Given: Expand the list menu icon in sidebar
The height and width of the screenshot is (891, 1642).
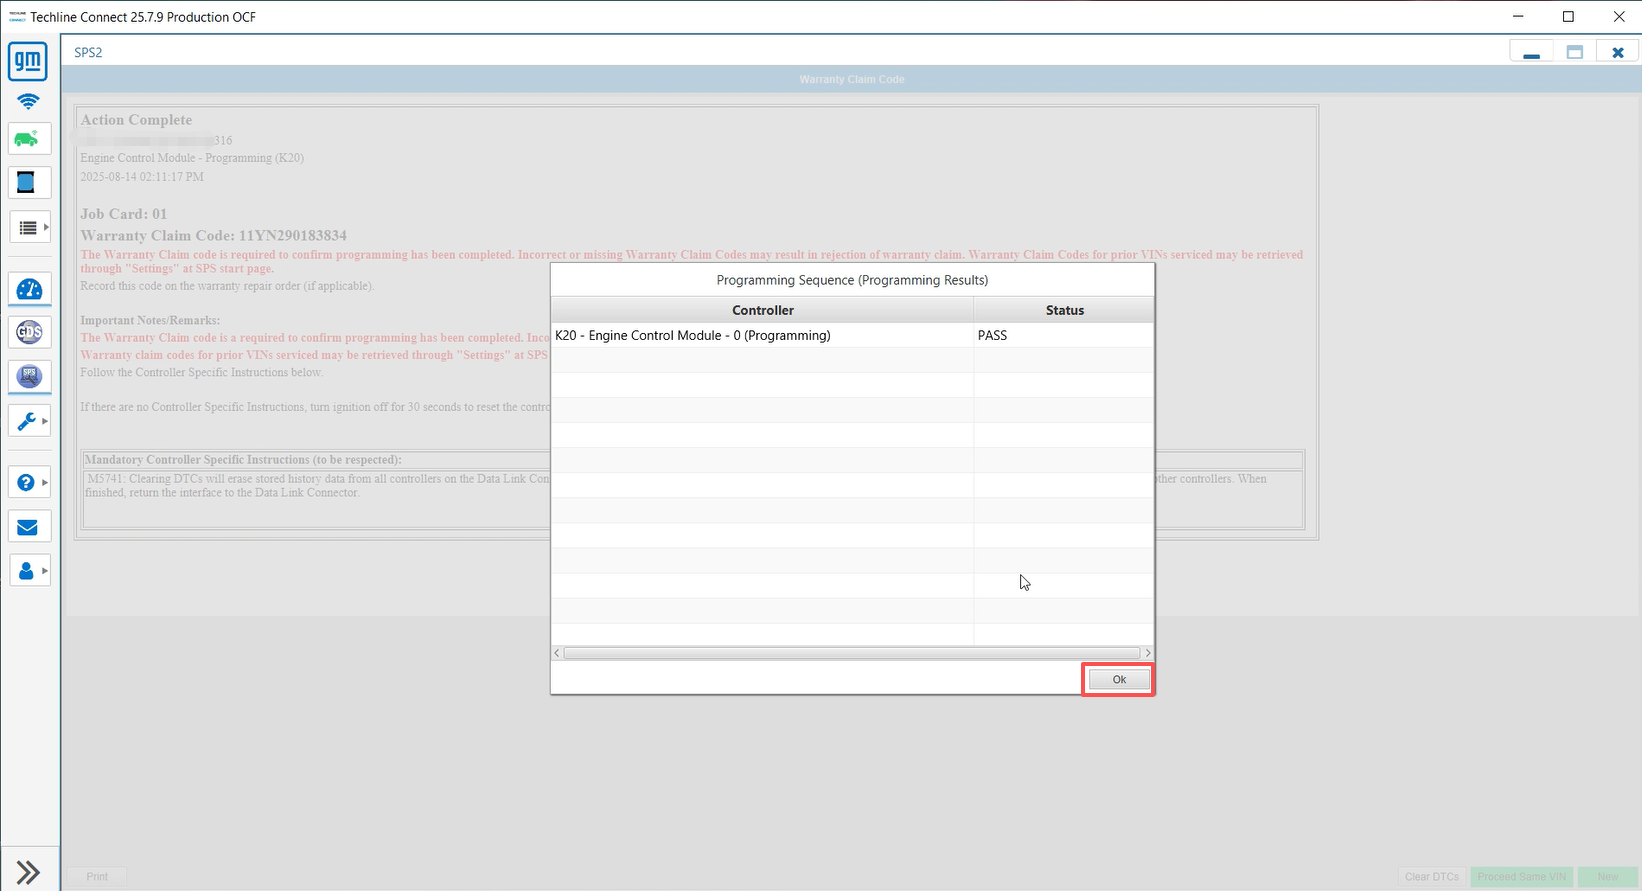Looking at the screenshot, I should click(29, 228).
